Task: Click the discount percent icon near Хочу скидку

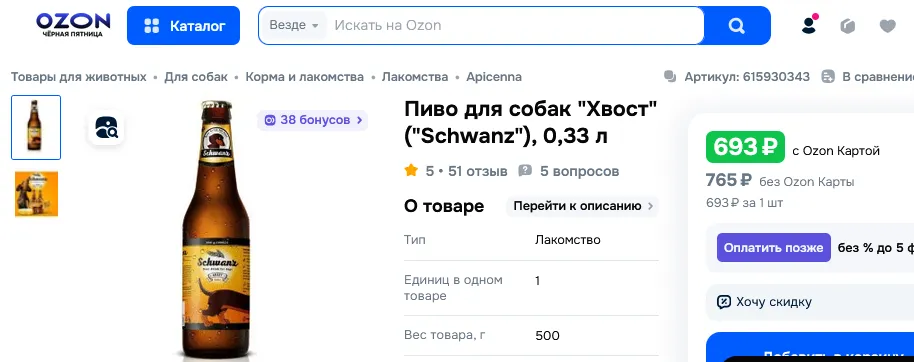Action: click(x=723, y=302)
